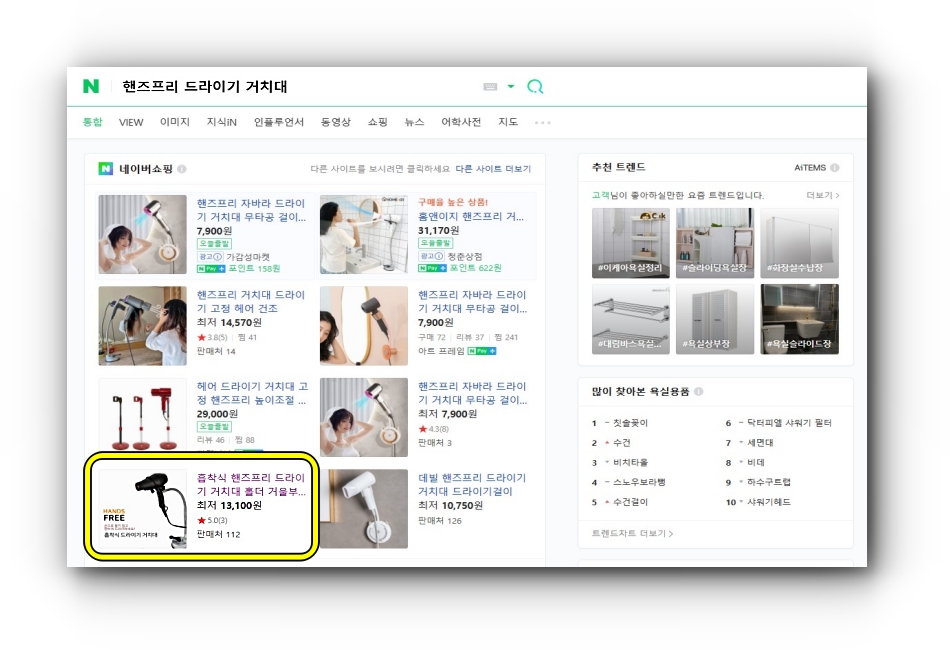The width and height of the screenshot is (950, 650).
Task: Click the green Naver N logo
Action: coord(91,86)
